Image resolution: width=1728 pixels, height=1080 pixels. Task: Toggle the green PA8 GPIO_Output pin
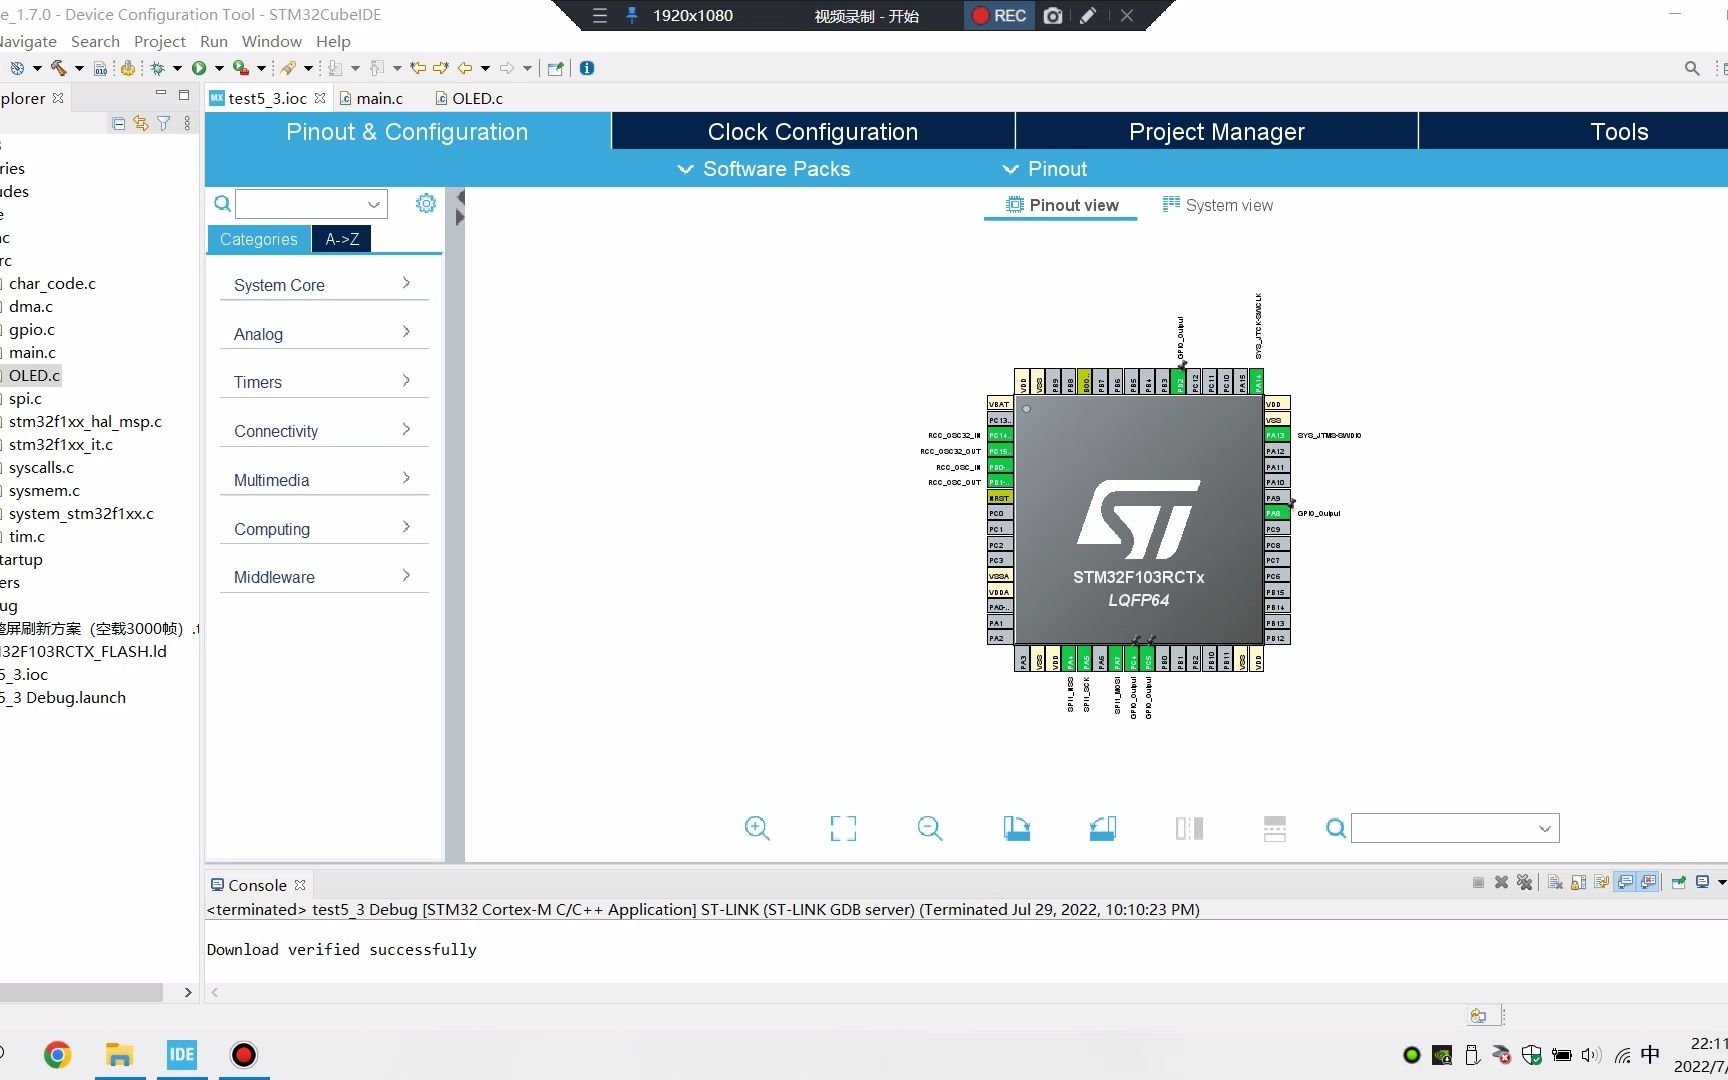tap(1275, 513)
